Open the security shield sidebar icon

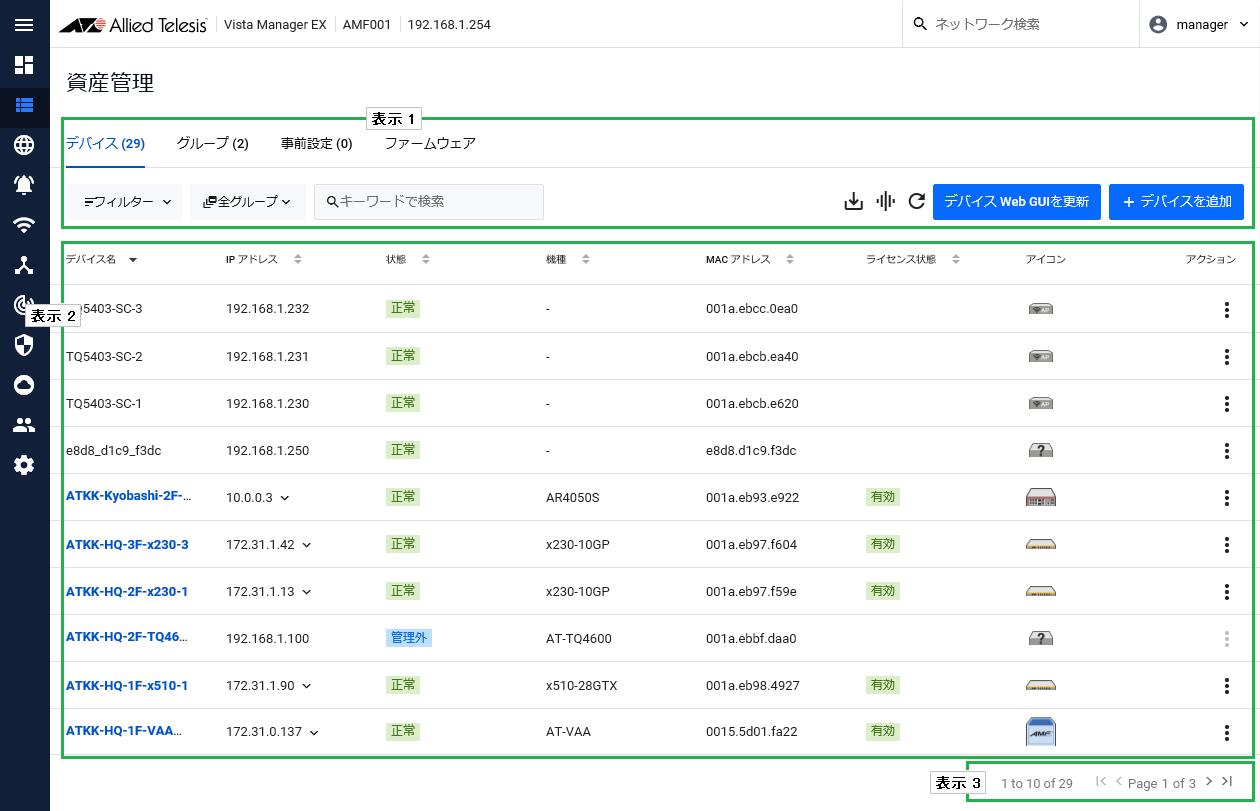coord(24,345)
